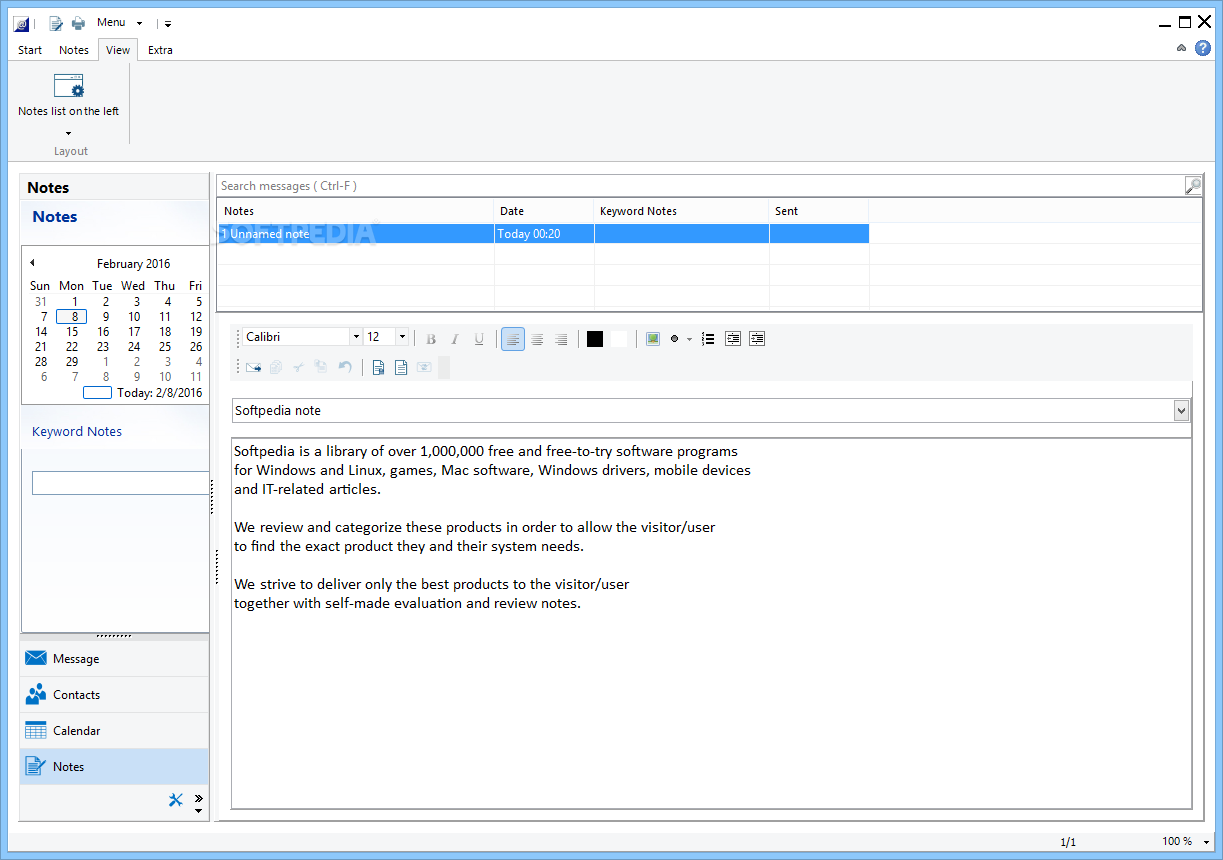Click the February 2016 month title

[133, 264]
